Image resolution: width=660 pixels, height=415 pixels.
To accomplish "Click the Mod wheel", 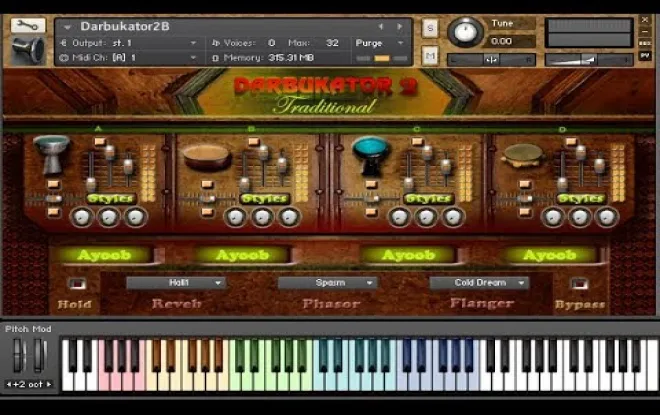I will tap(40, 355).
